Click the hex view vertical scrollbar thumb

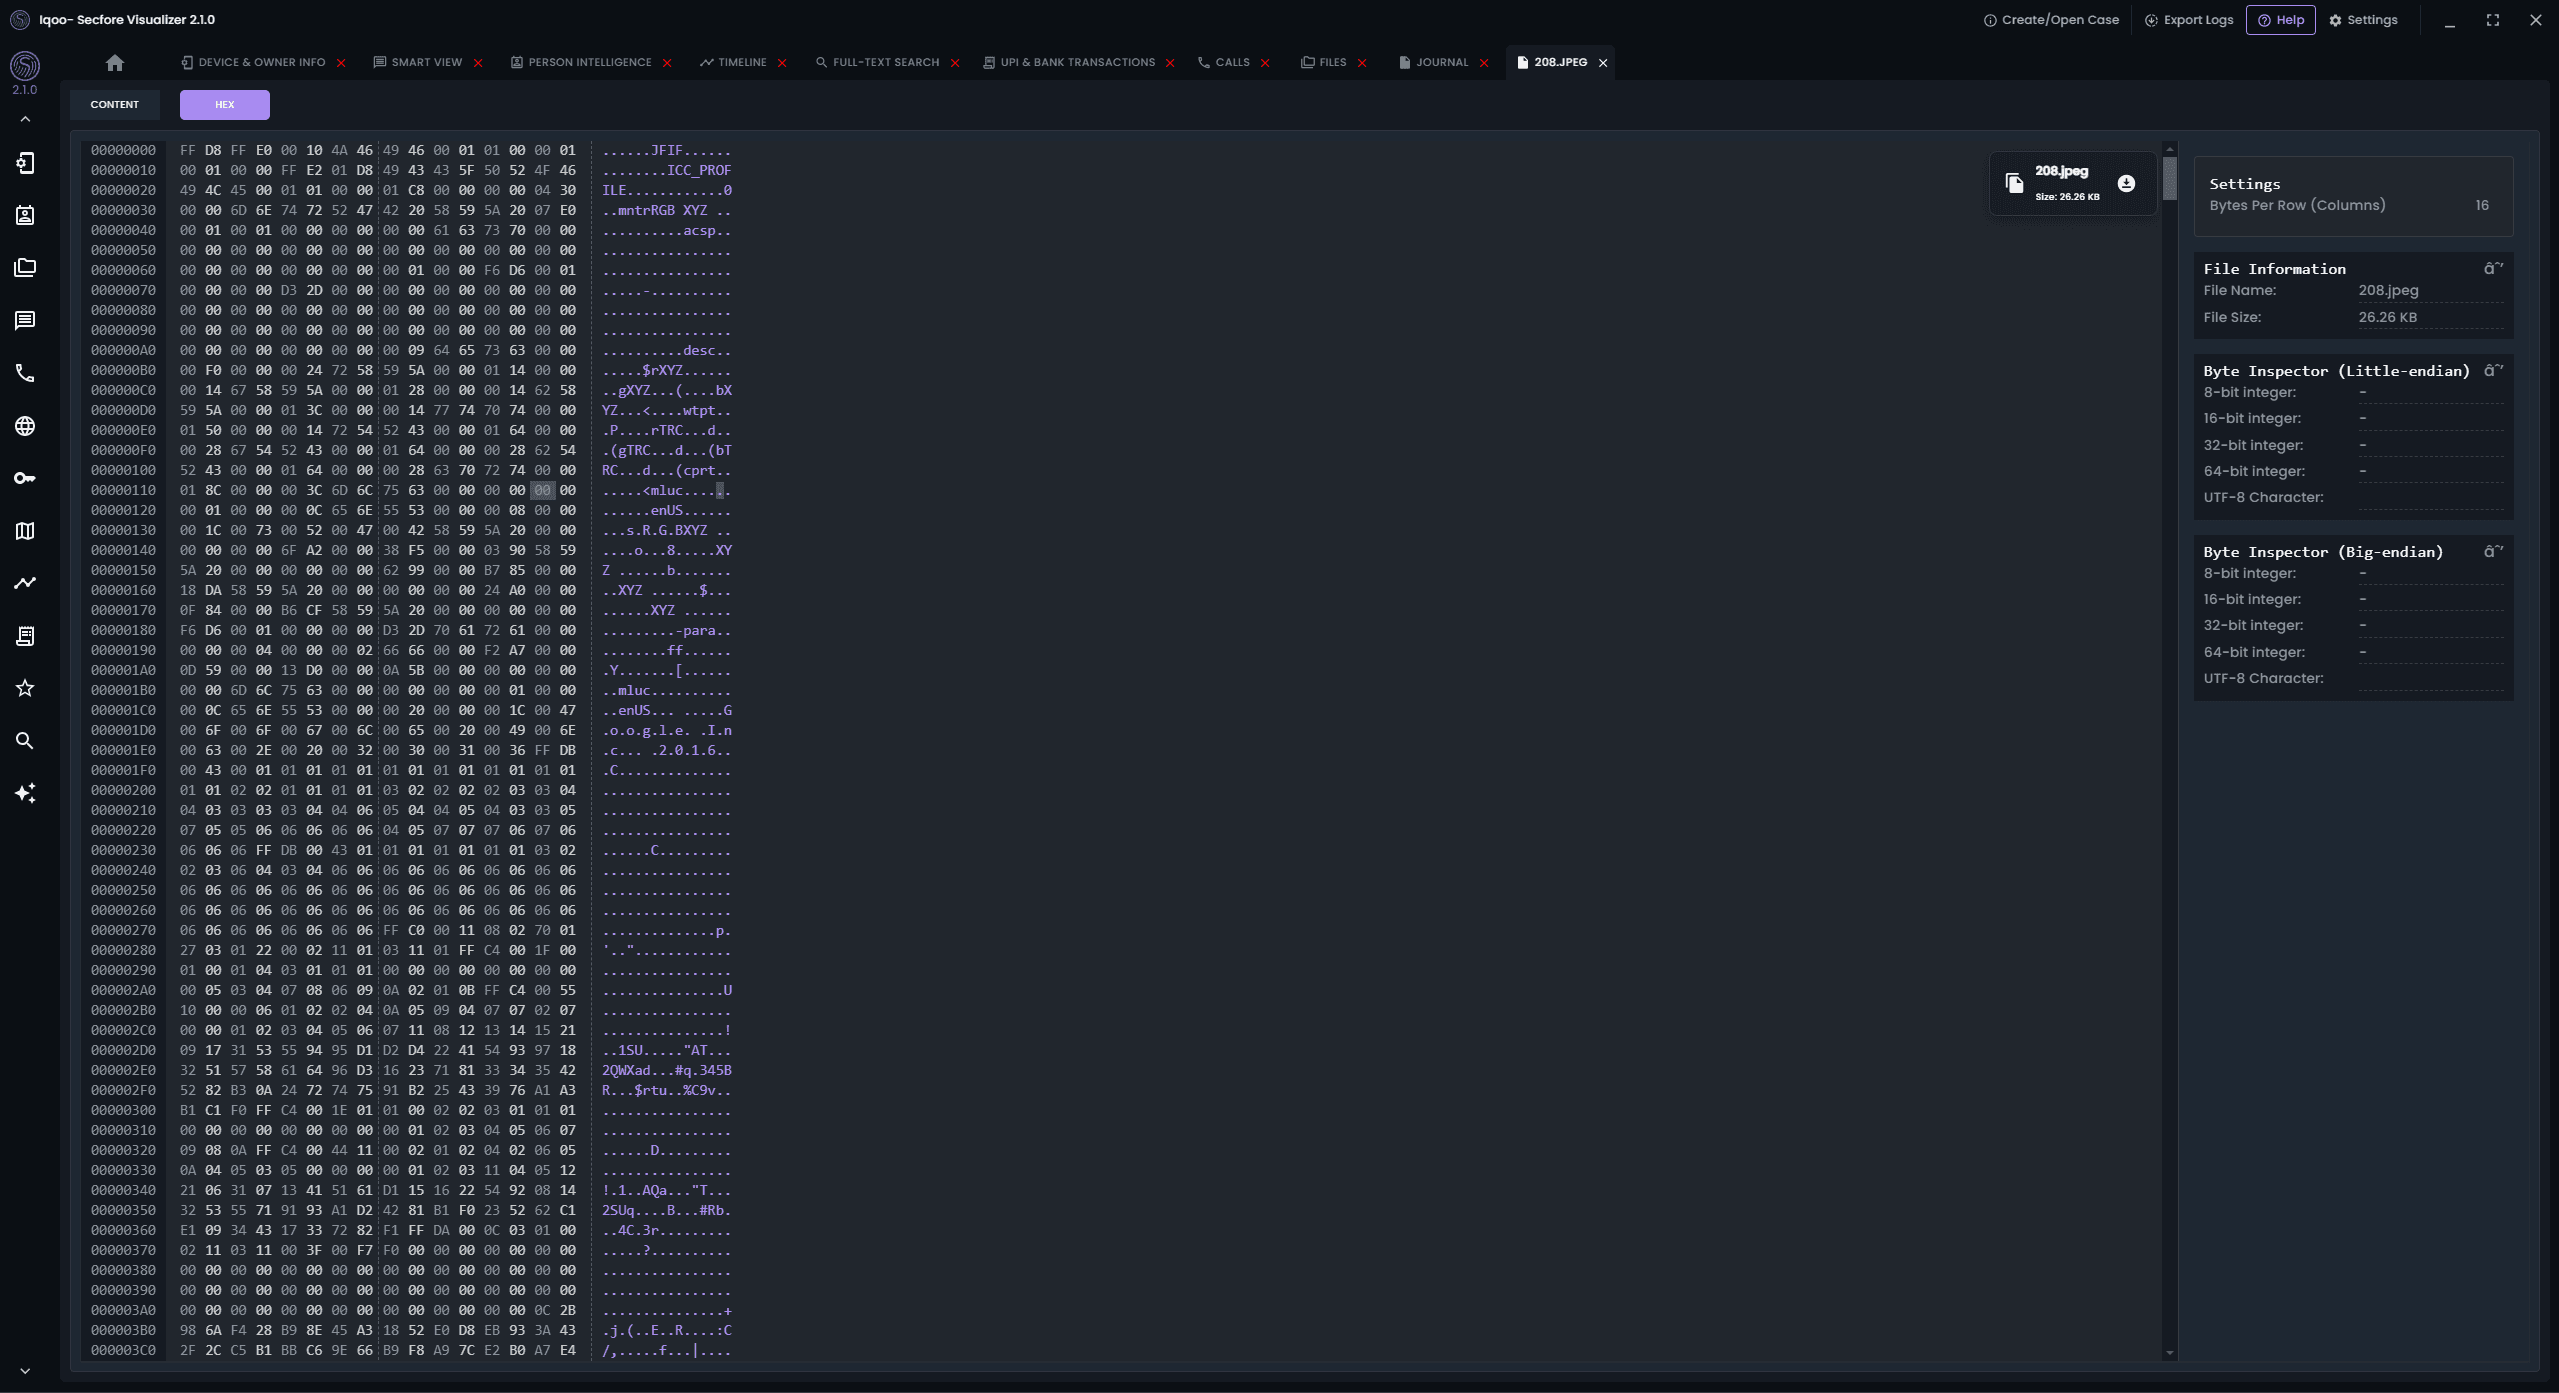2169,178
